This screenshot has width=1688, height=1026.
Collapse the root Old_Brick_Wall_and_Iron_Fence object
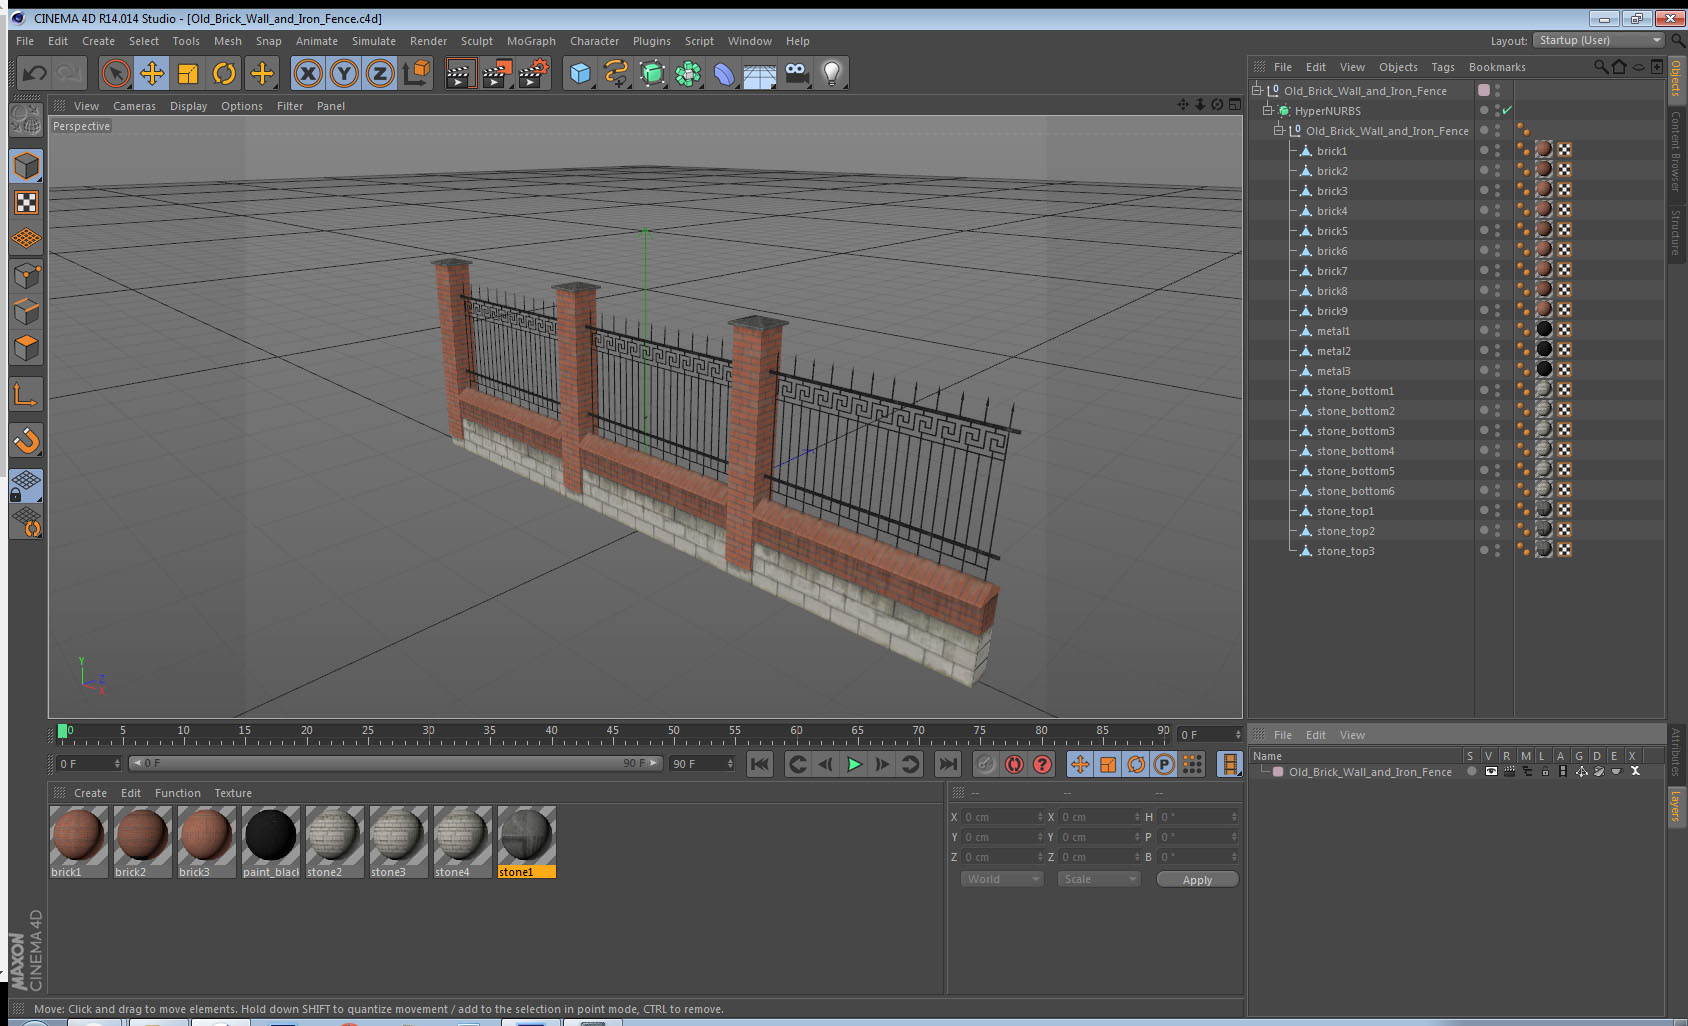1257,90
